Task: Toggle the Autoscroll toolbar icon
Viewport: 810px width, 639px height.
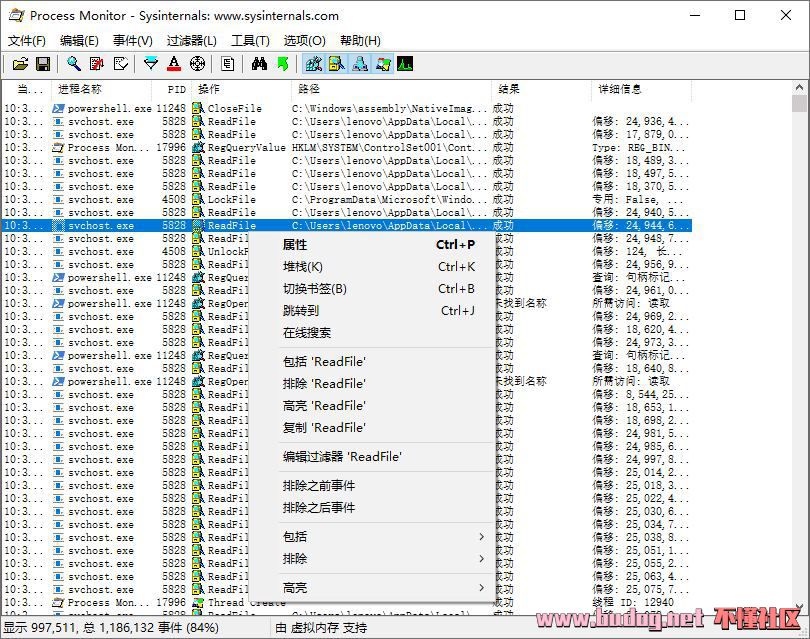Action: (x=97, y=64)
